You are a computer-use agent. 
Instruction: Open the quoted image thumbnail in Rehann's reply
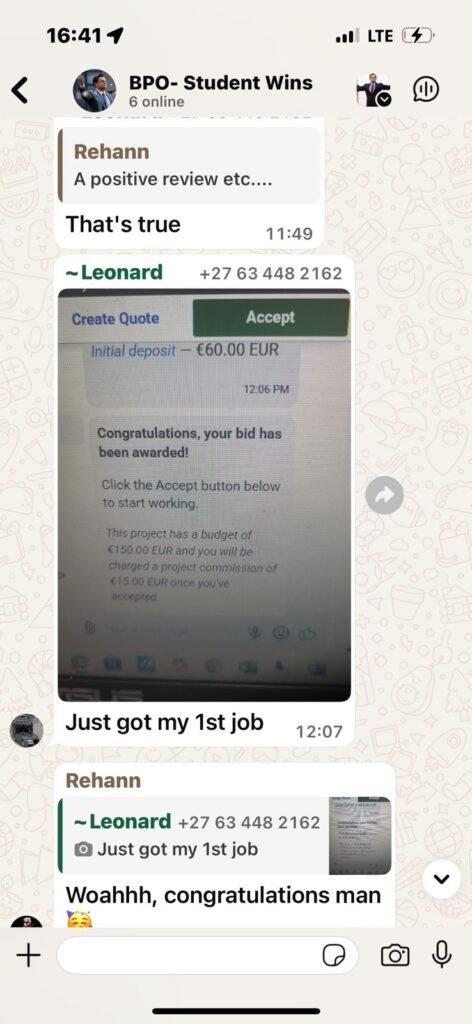point(360,835)
